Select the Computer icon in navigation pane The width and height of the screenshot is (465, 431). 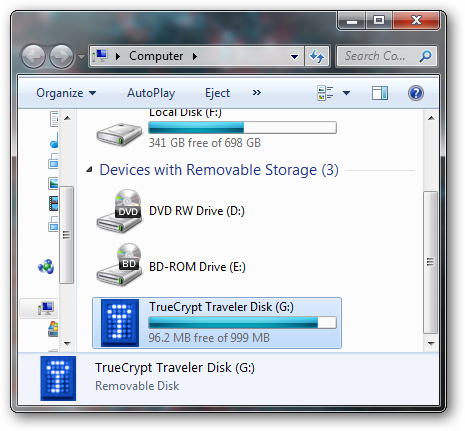click(x=46, y=308)
